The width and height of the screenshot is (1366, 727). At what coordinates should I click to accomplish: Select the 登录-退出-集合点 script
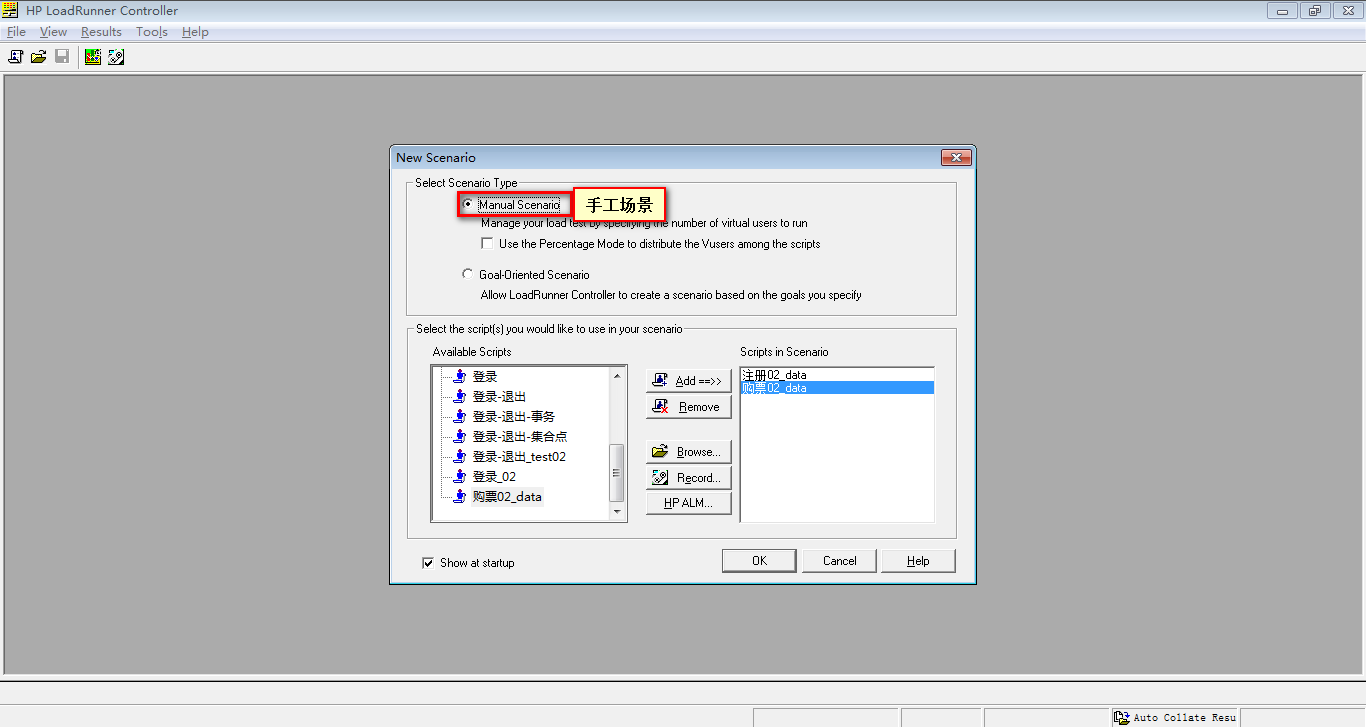(x=520, y=436)
